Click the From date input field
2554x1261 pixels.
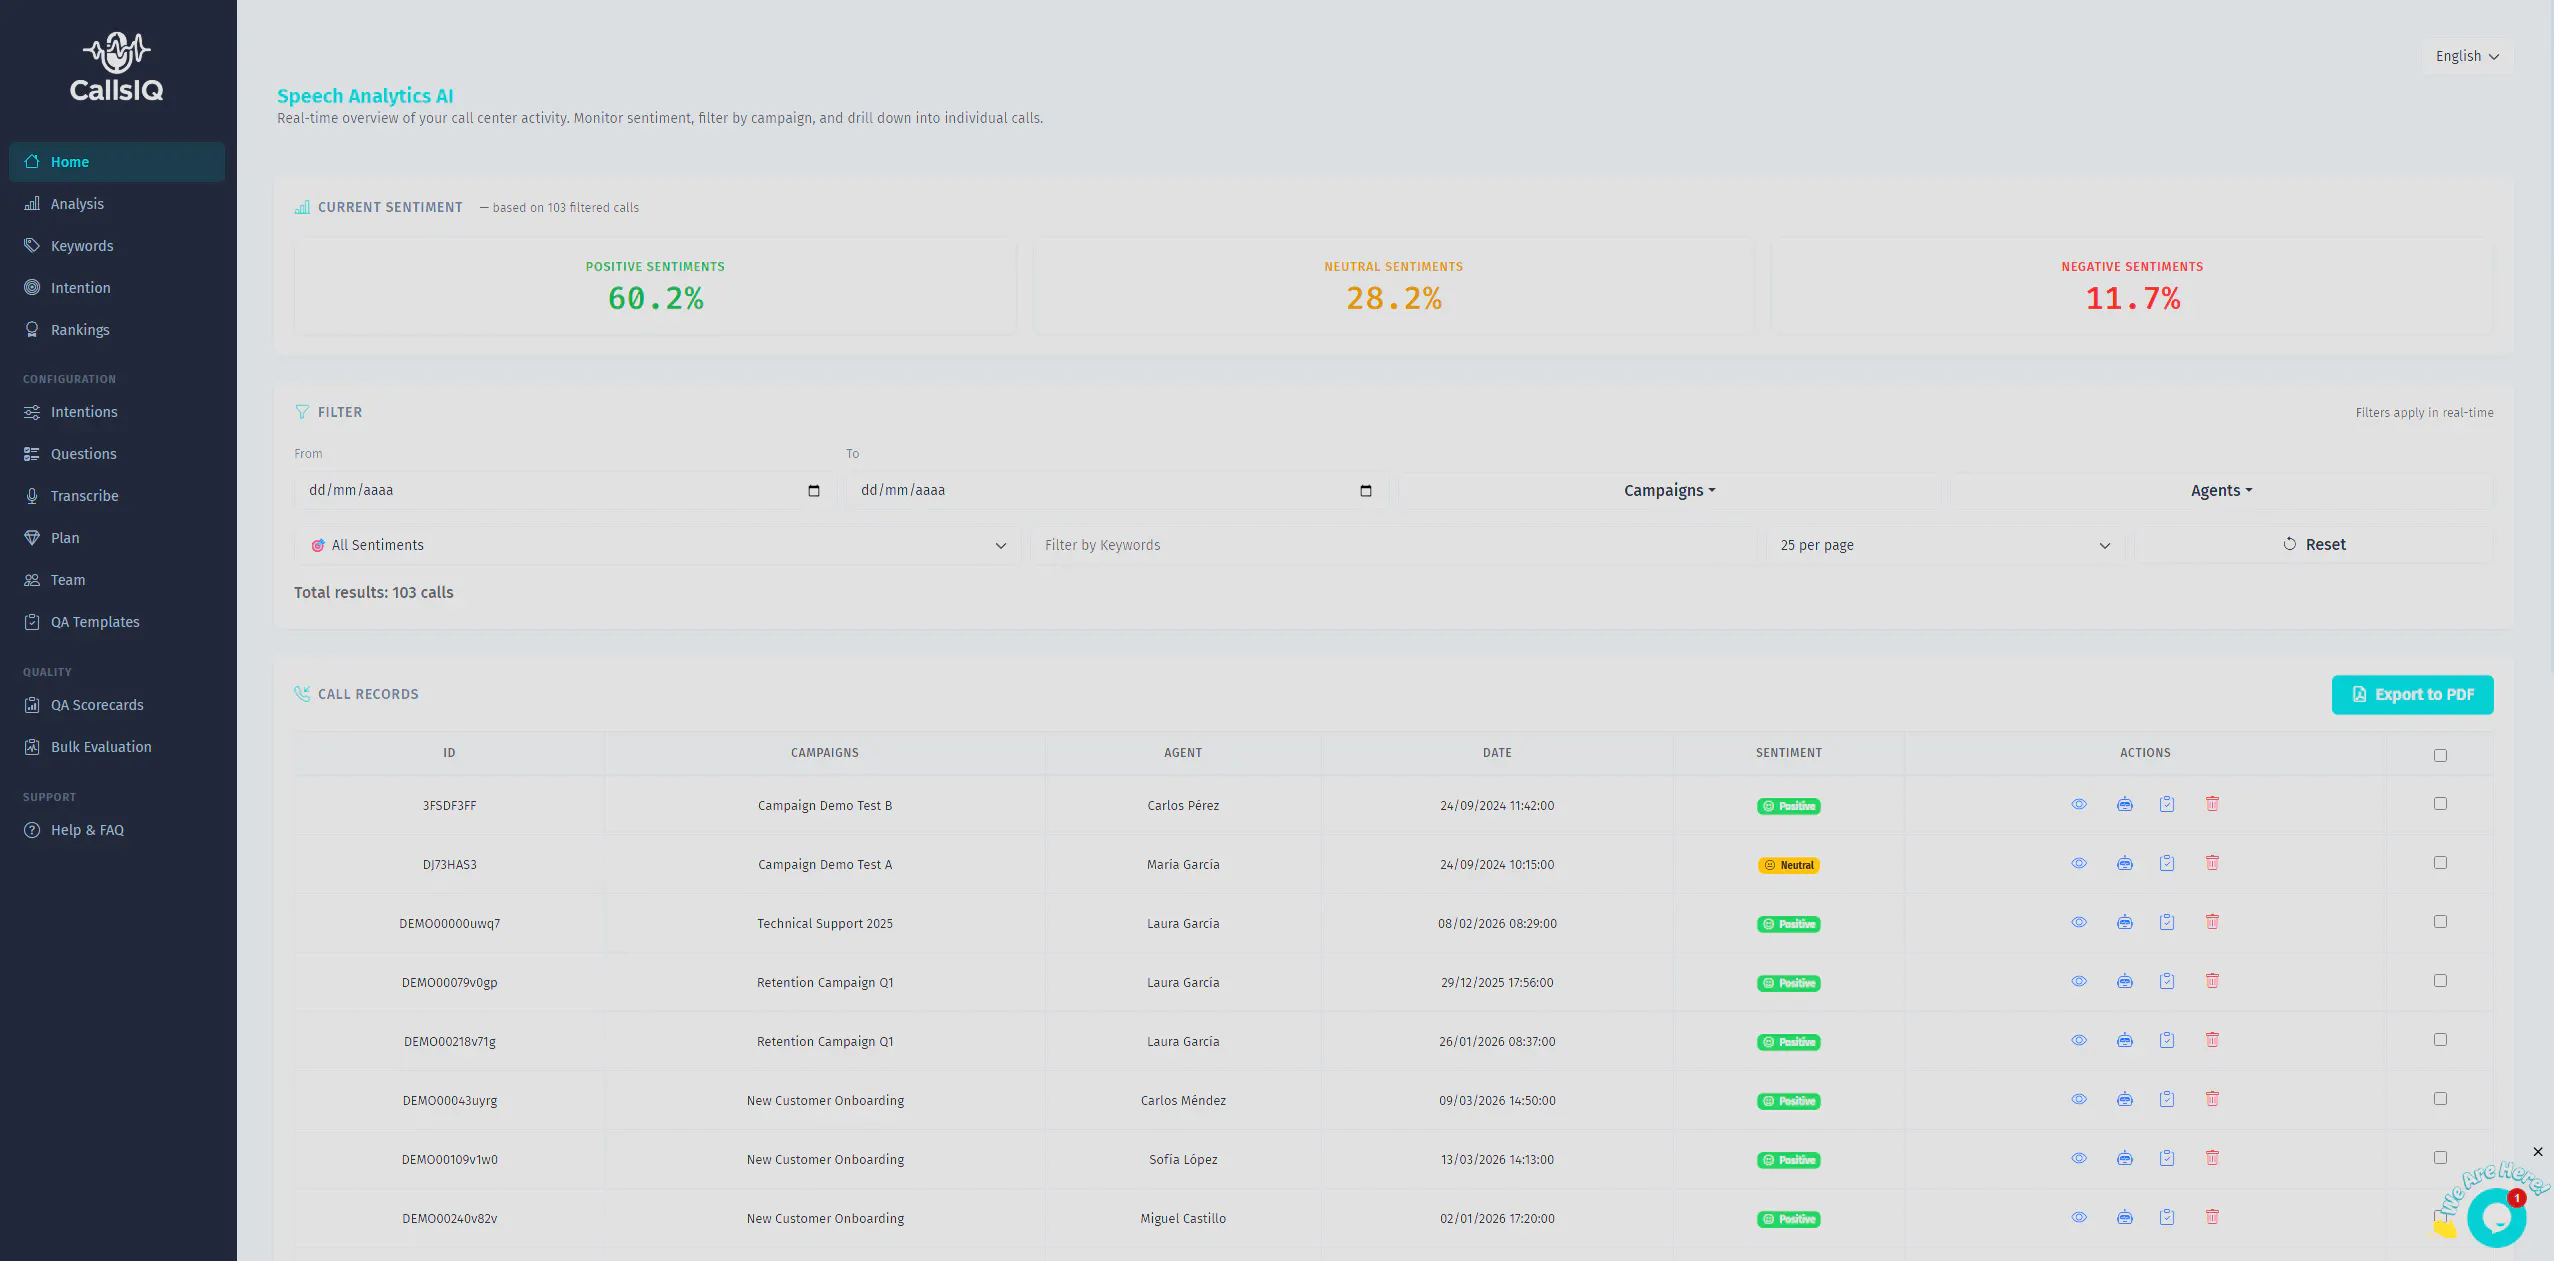(565, 491)
